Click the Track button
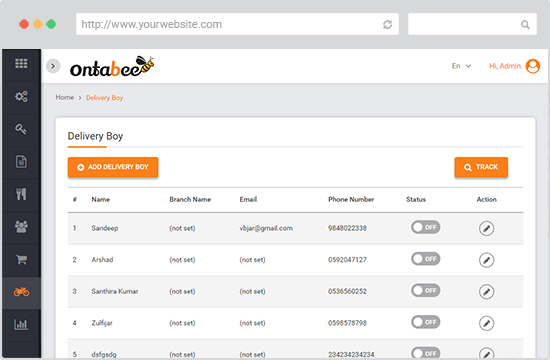Screen dimensions: 550x360 point(481,167)
